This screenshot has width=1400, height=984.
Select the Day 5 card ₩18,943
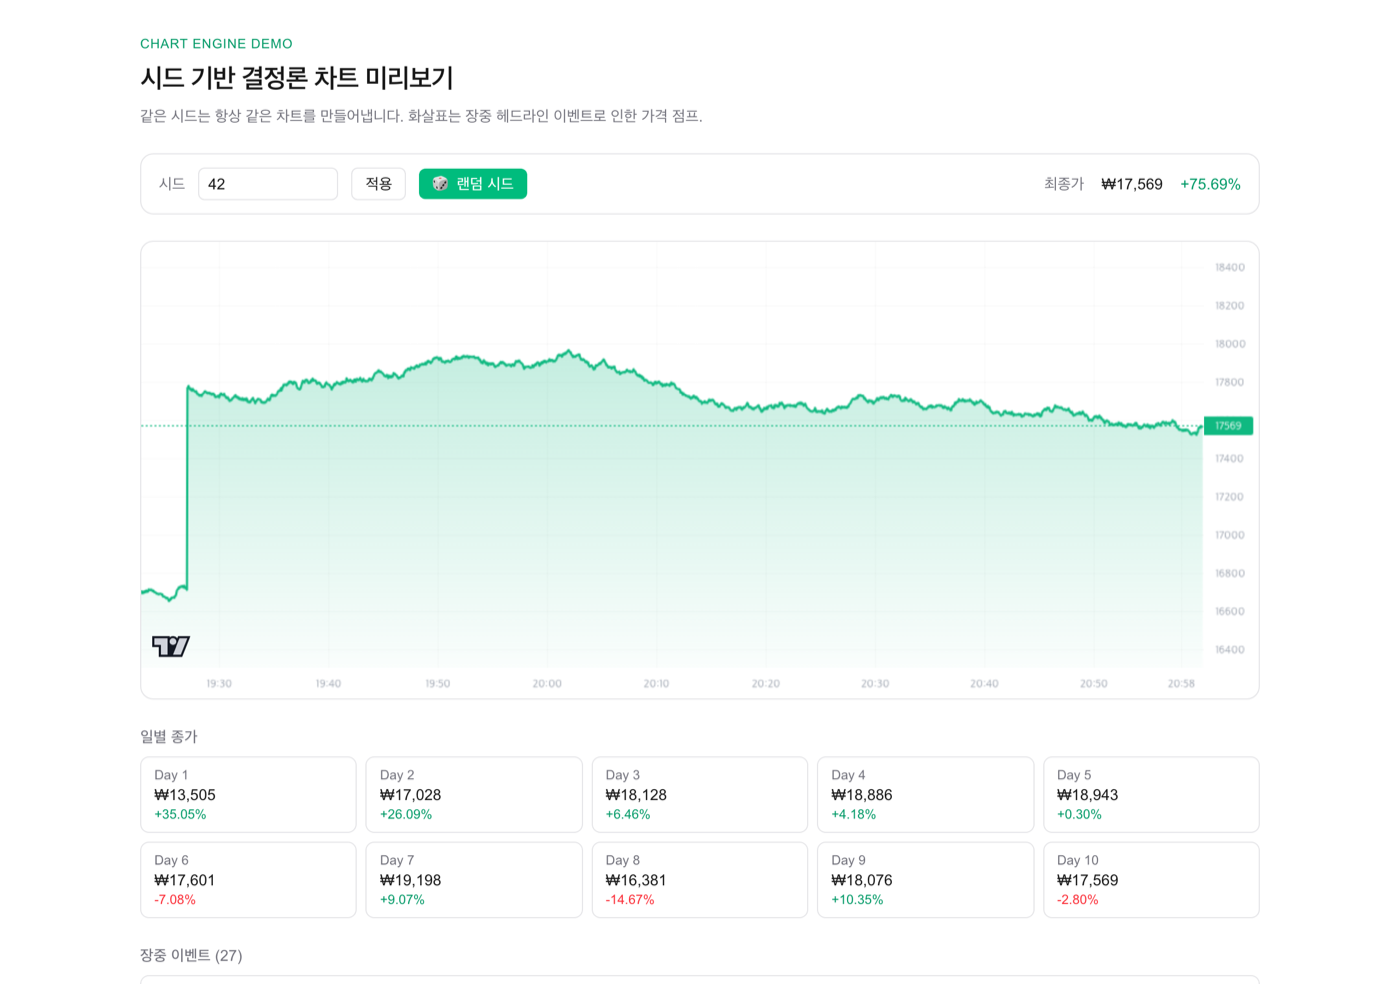click(1151, 795)
